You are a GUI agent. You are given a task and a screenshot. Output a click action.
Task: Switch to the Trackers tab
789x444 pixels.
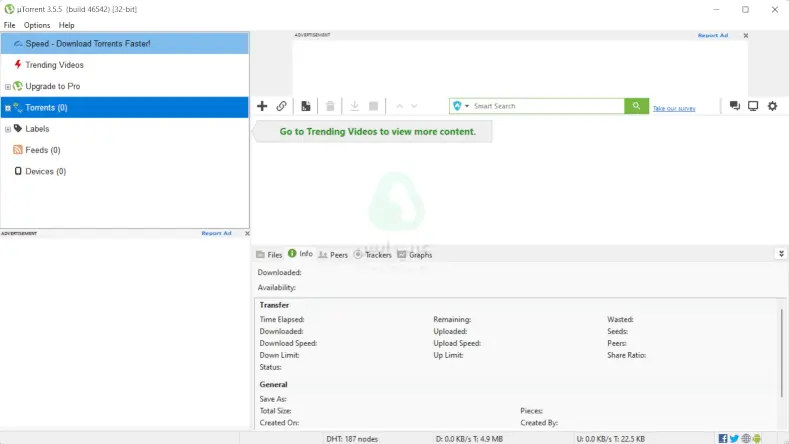[x=372, y=255]
